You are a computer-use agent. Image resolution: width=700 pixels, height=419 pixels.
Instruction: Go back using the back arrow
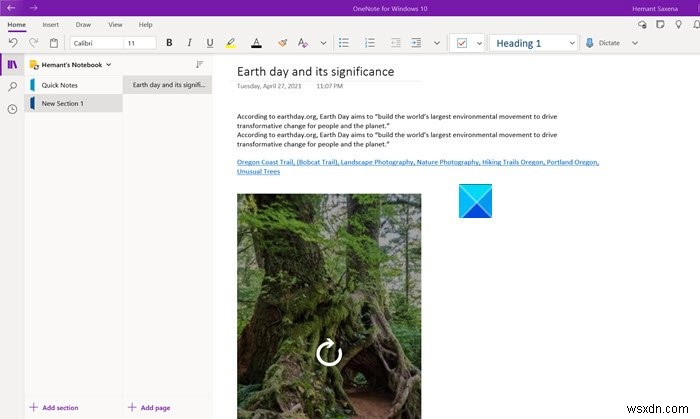coord(11,8)
